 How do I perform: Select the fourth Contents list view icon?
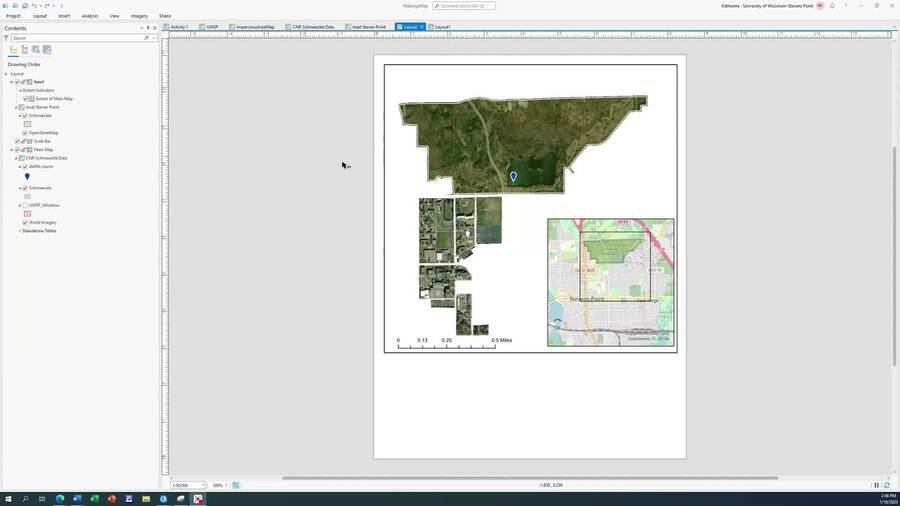point(47,50)
